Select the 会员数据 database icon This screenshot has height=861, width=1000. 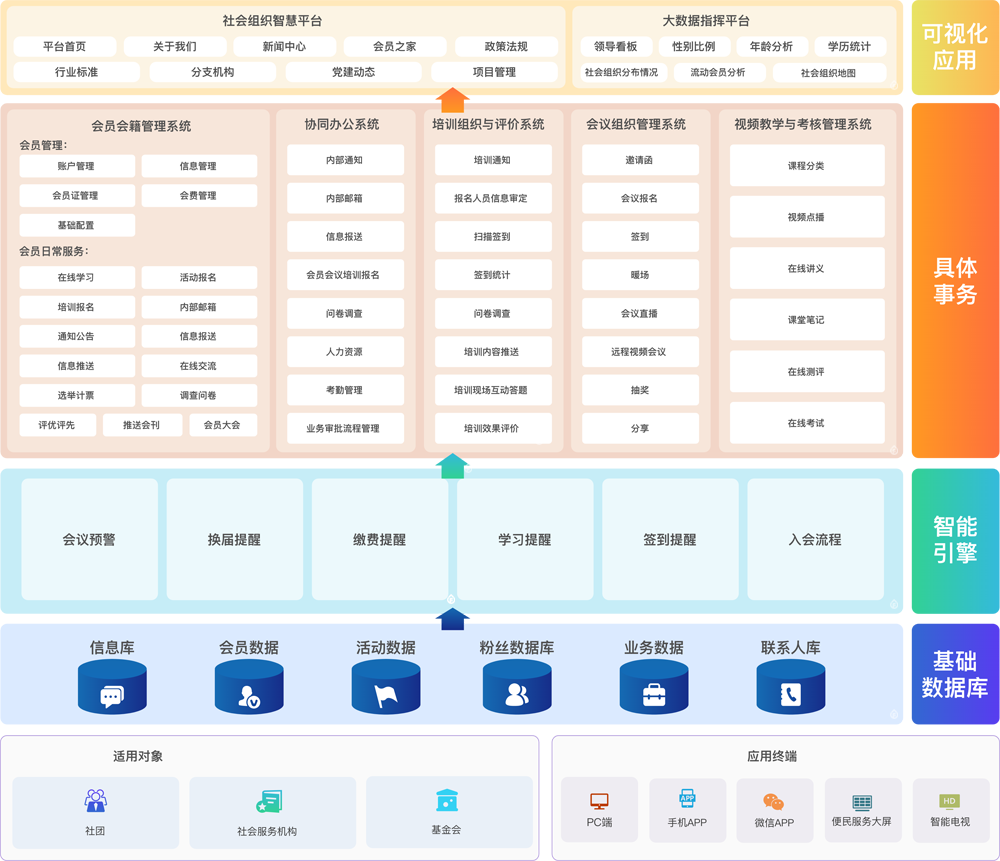tap(249, 687)
